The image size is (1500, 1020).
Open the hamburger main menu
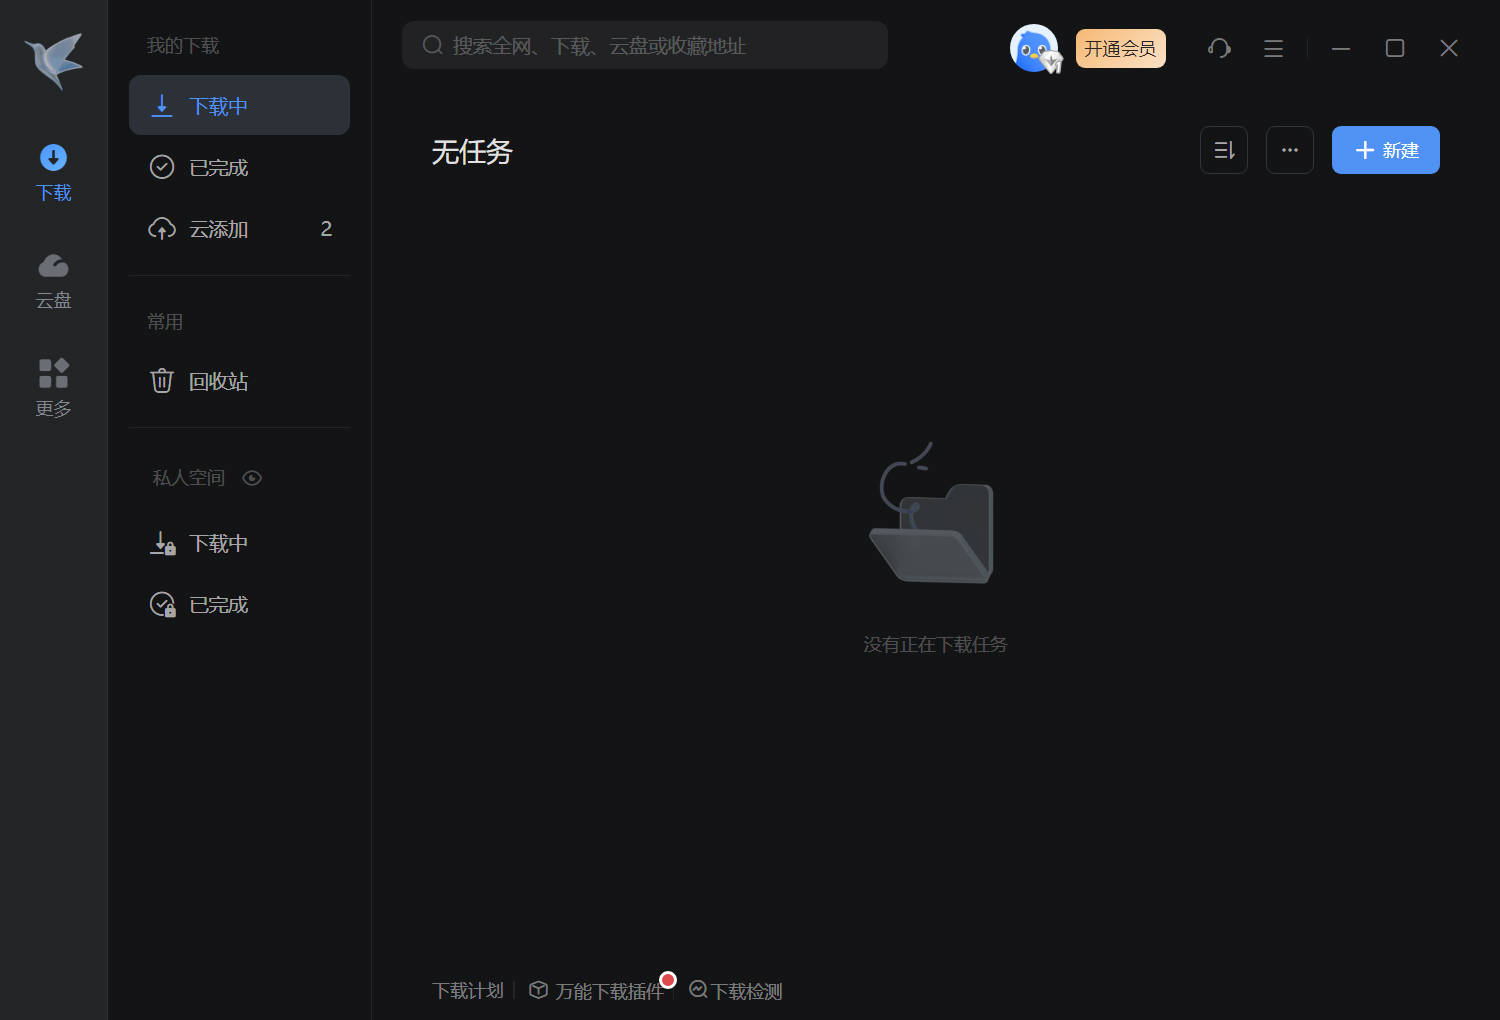point(1273,48)
